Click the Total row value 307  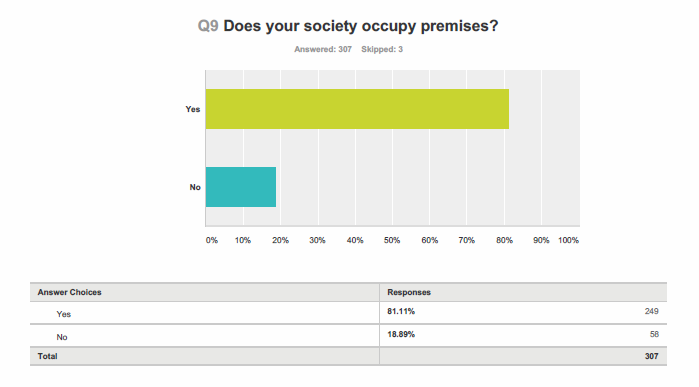coord(651,356)
